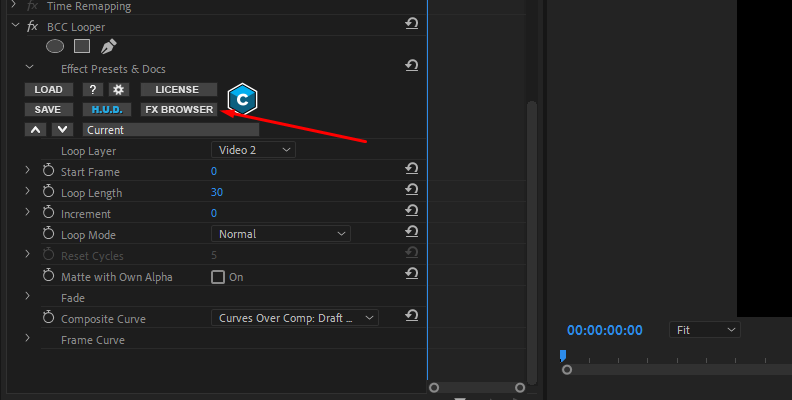Expand the Time Remapping effect
This screenshot has height=400, width=792.
click(14, 5)
